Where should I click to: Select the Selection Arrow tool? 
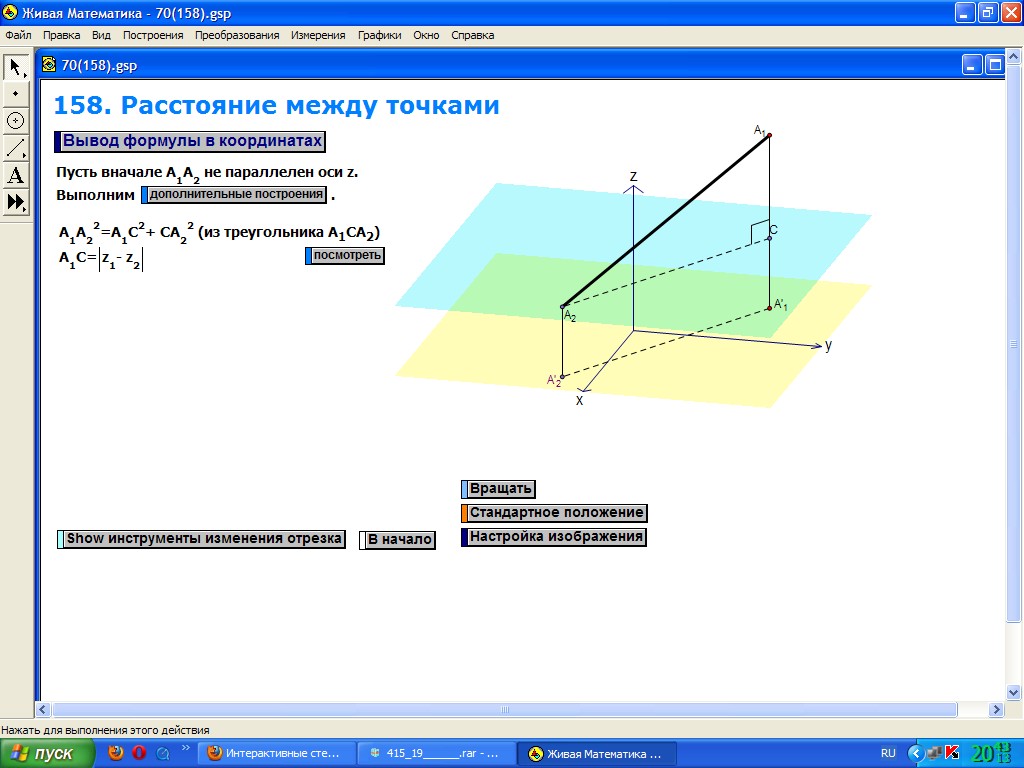pos(15,67)
